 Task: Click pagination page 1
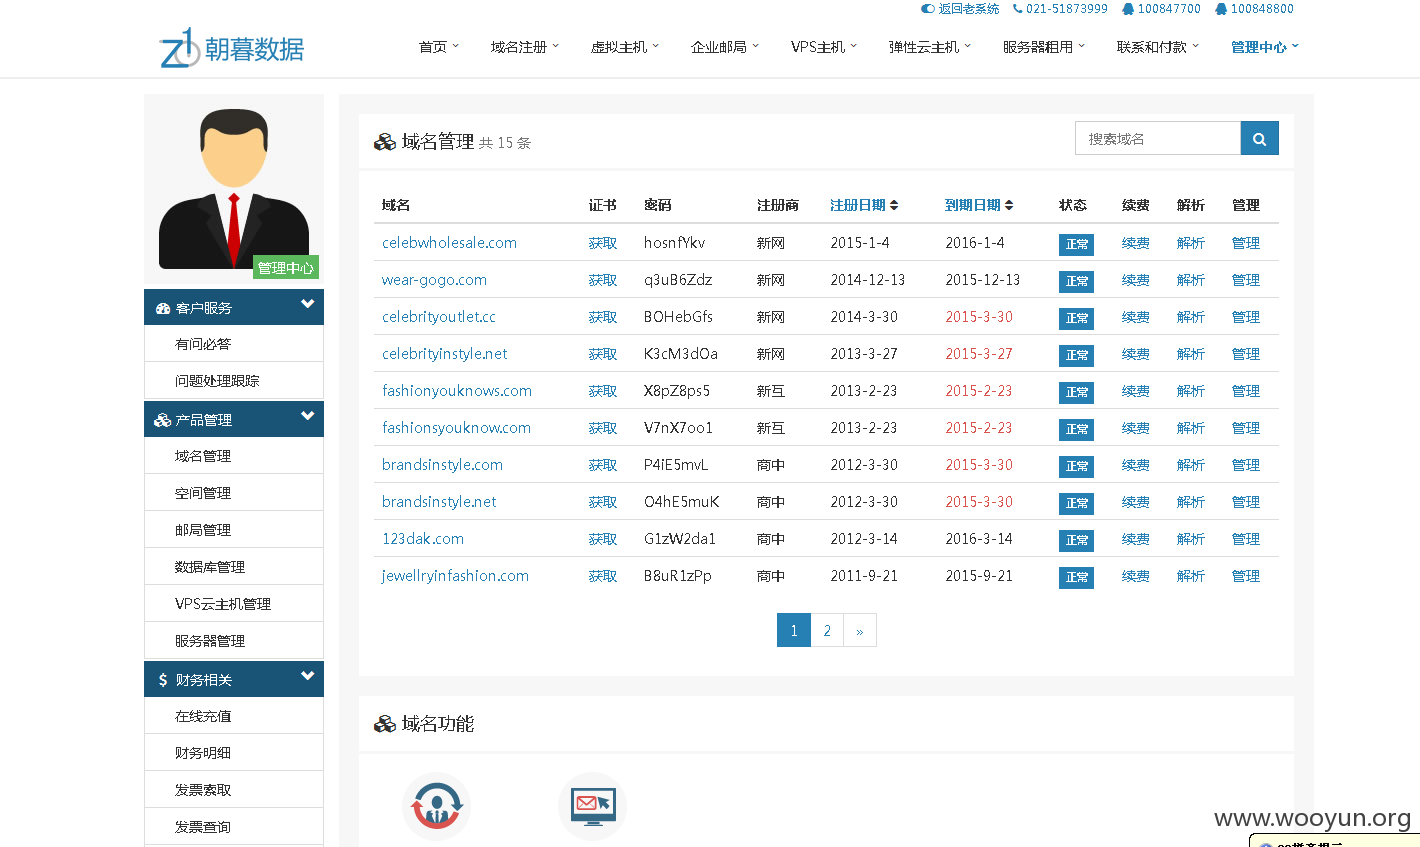[x=794, y=630]
